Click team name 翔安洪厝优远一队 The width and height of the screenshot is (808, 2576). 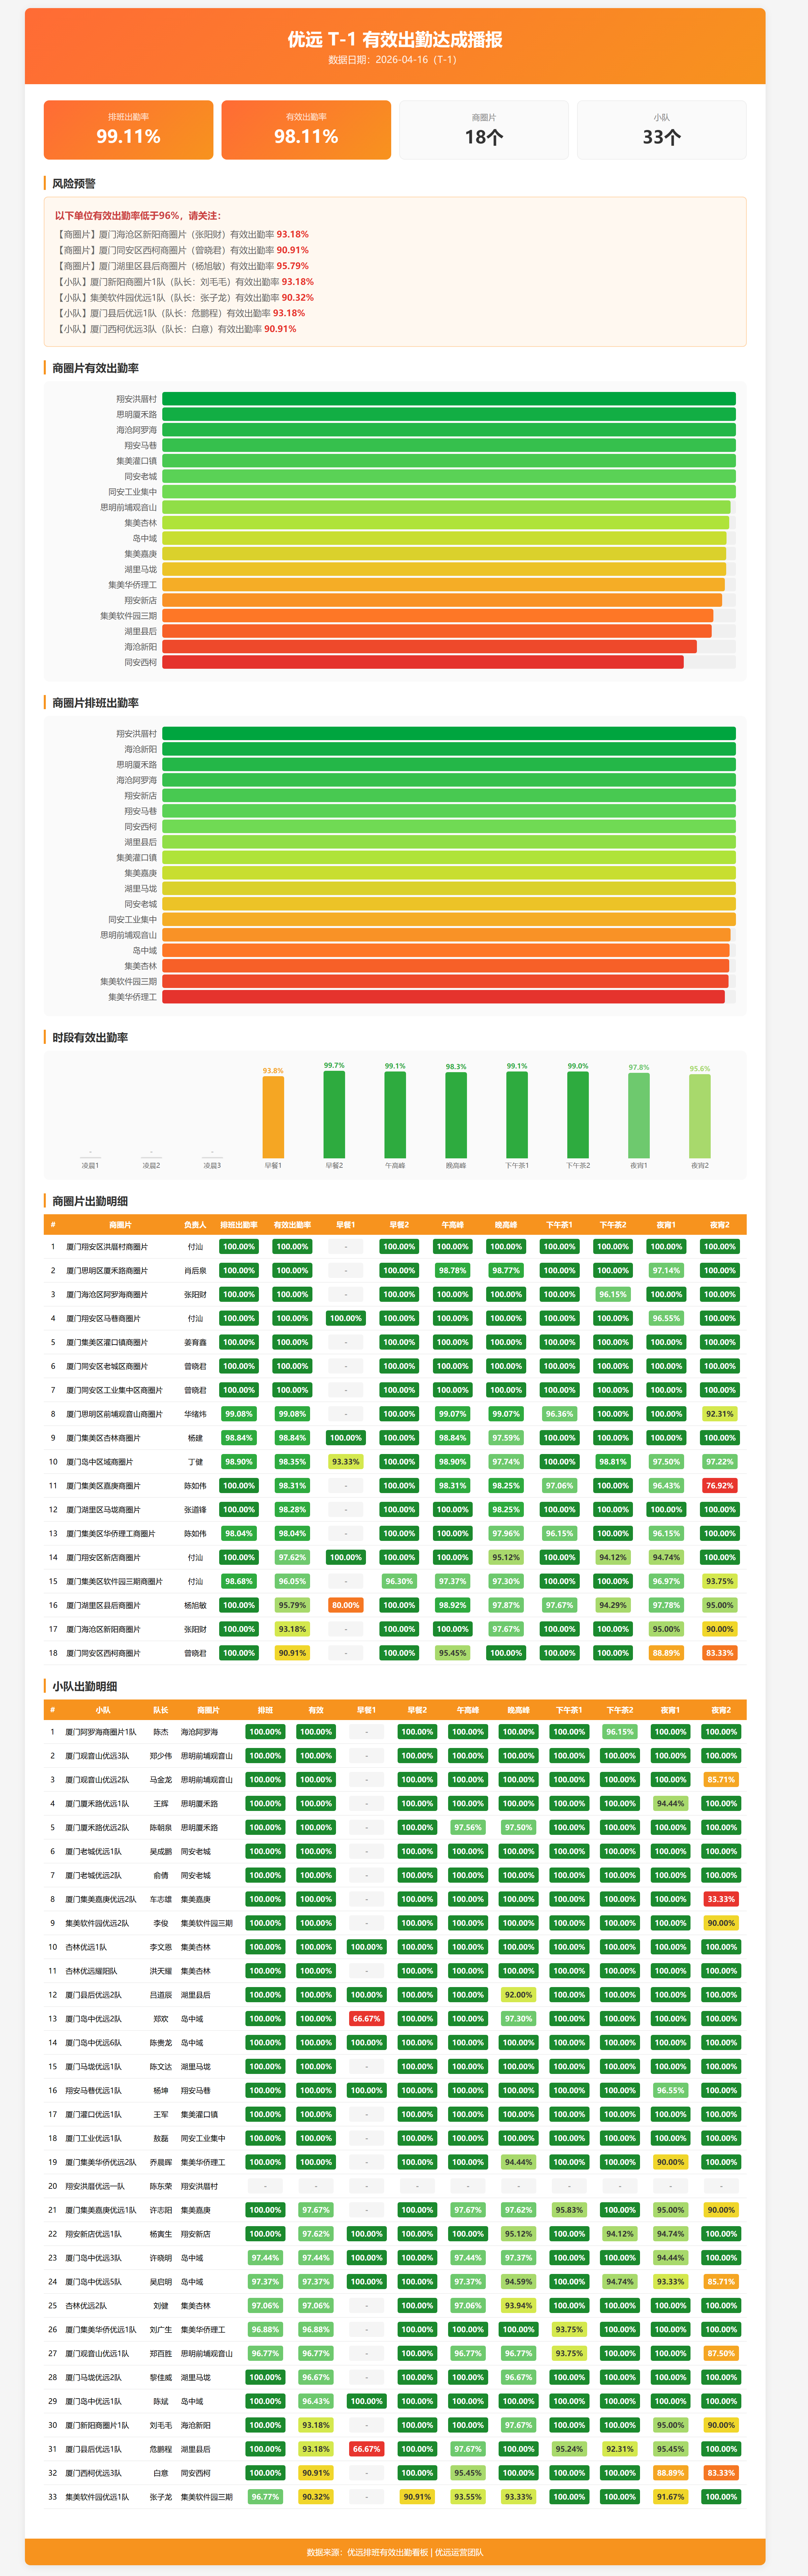(x=95, y=2186)
